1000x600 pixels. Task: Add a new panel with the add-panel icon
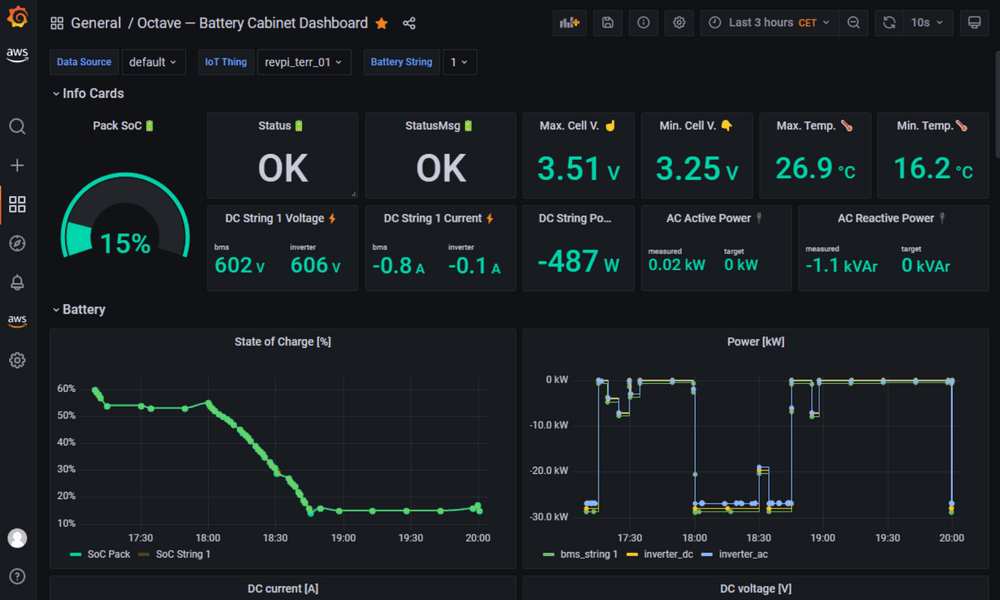point(569,22)
